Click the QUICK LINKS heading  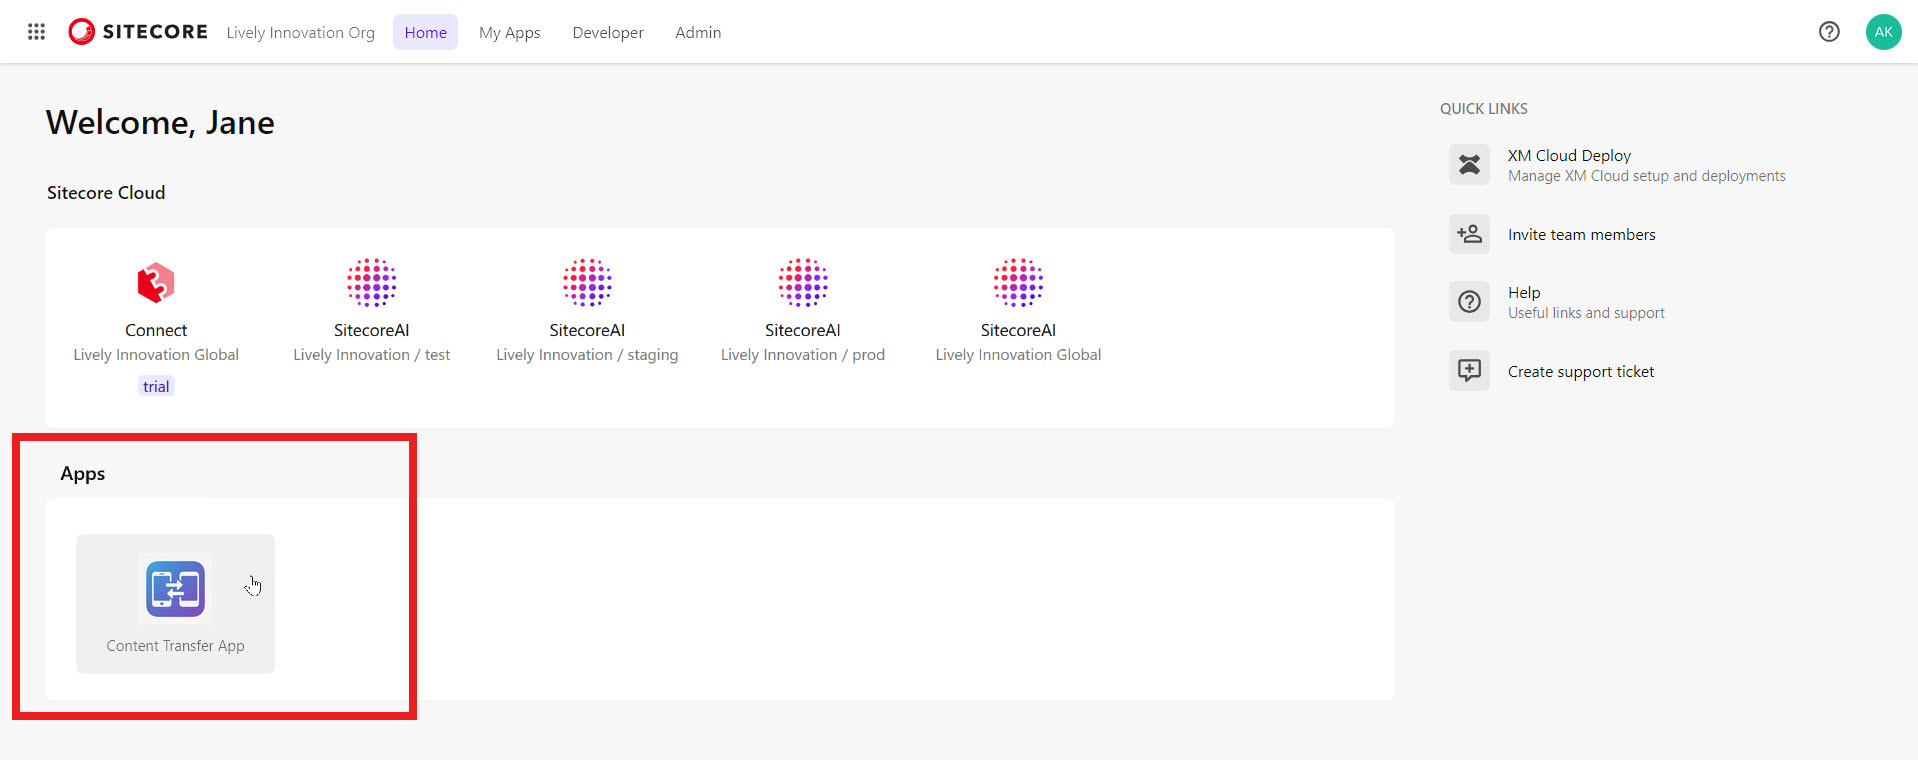point(1483,108)
